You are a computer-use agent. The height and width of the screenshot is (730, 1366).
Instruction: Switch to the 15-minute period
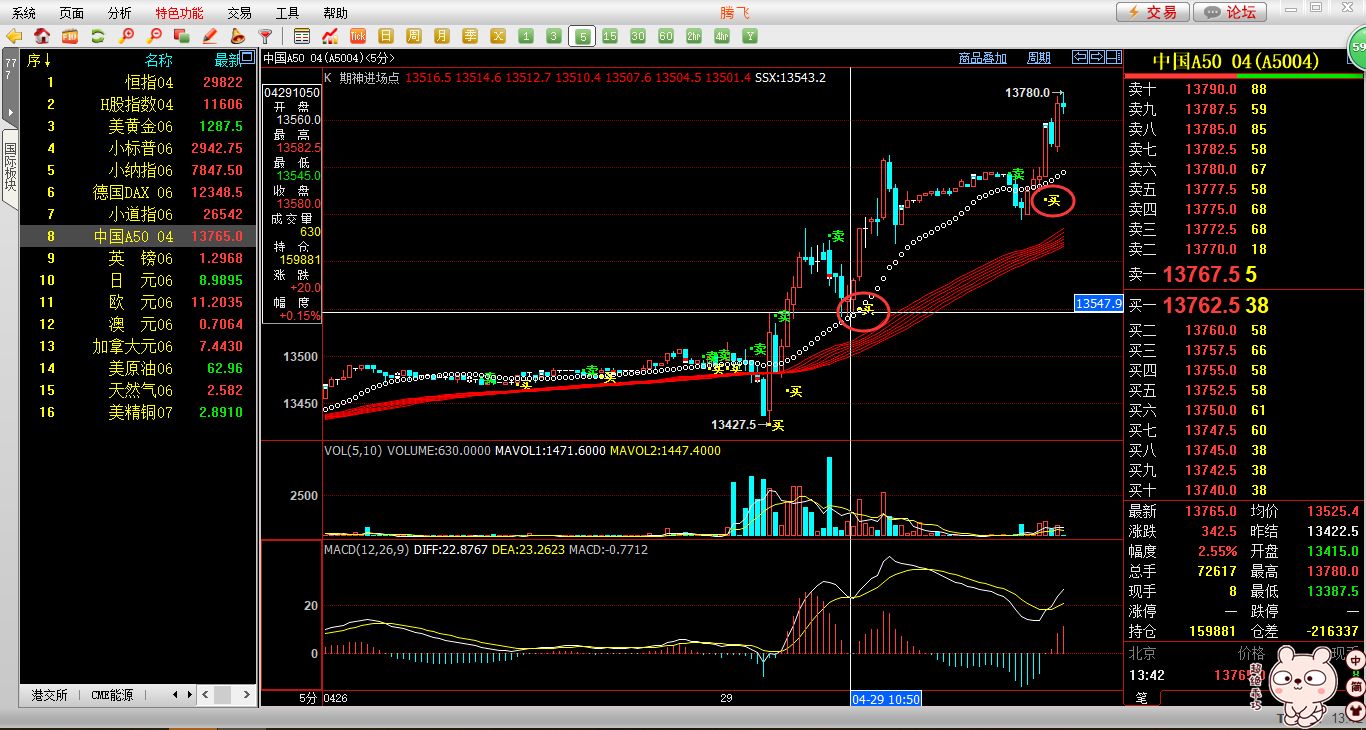(x=610, y=36)
